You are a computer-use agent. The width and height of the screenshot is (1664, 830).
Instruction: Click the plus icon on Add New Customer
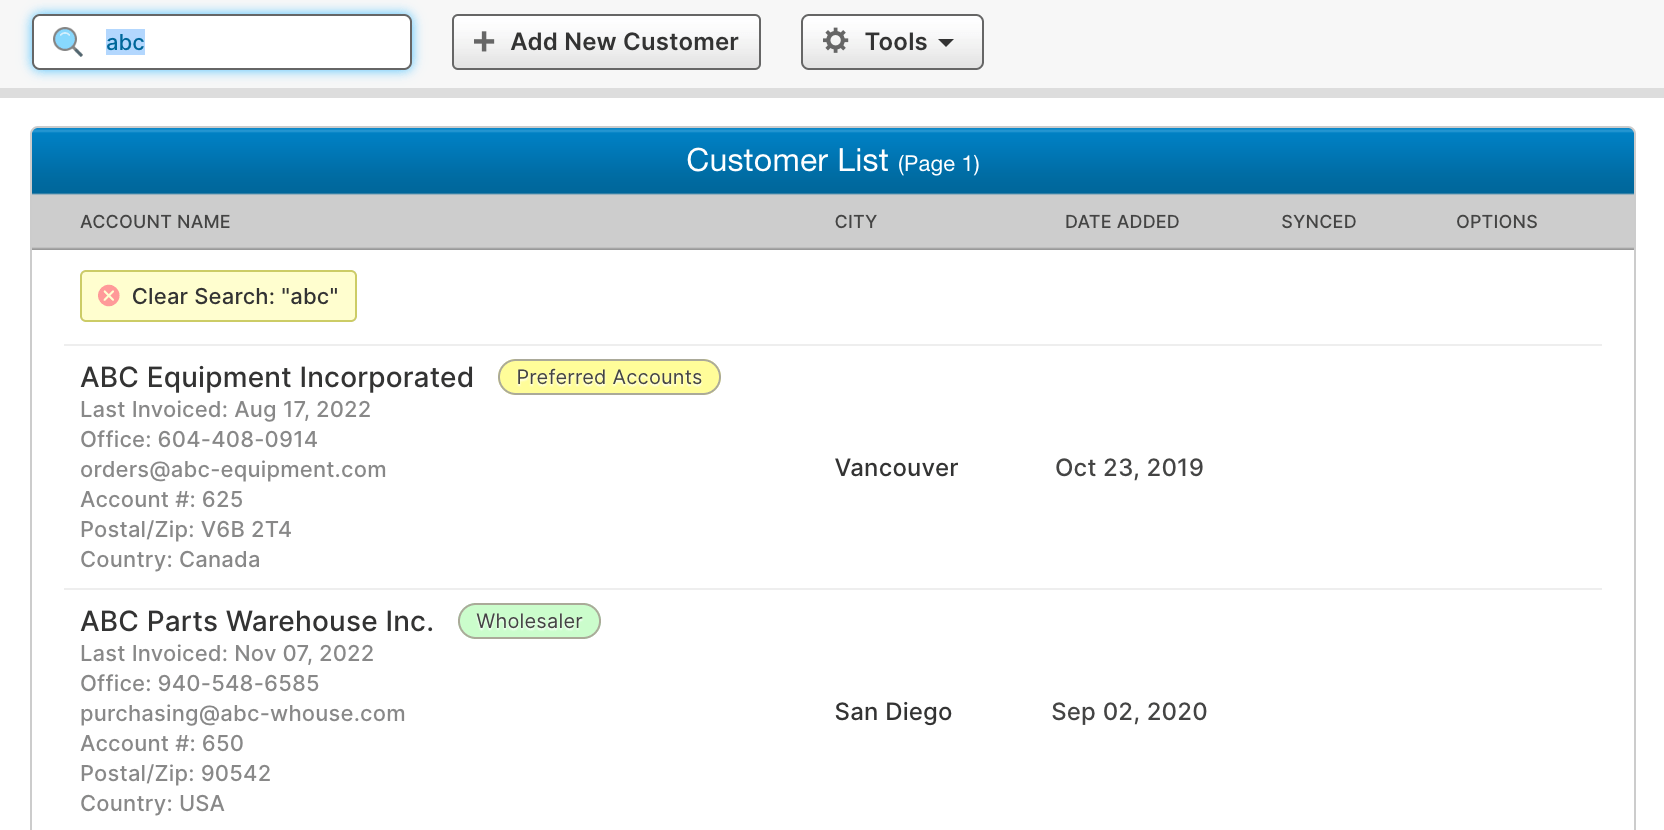pos(484,42)
